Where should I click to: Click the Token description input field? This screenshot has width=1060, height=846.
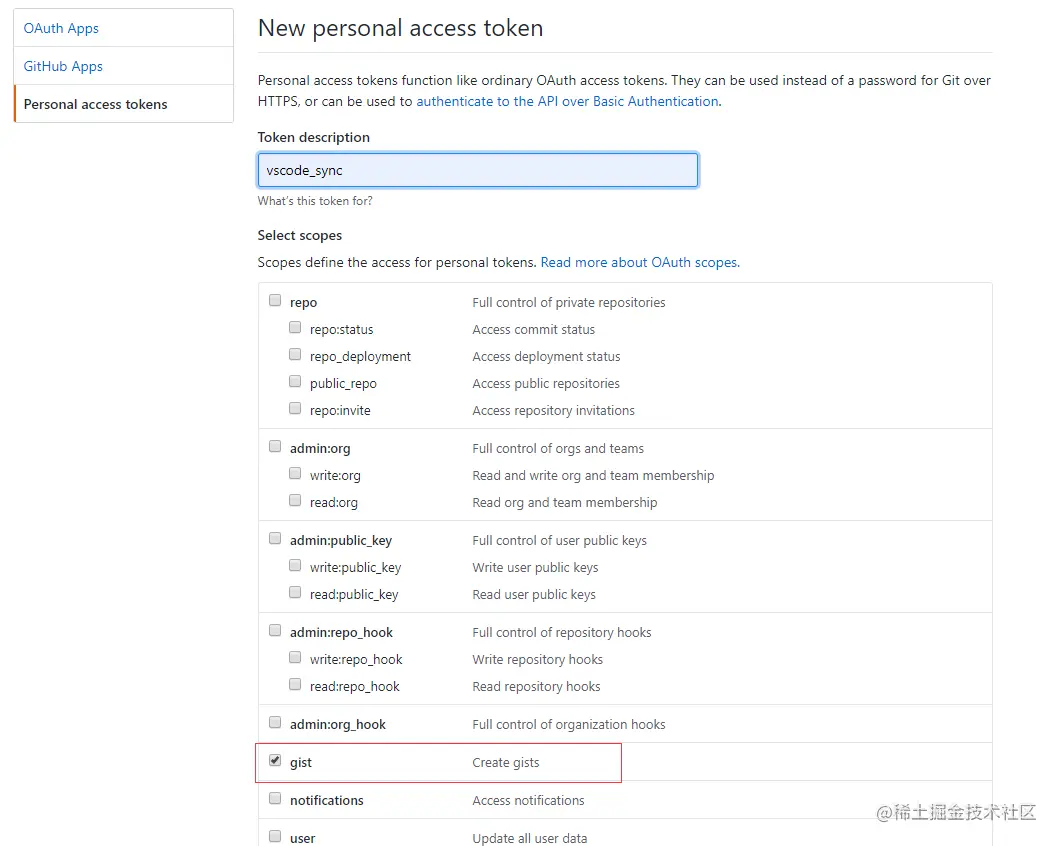click(477, 170)
